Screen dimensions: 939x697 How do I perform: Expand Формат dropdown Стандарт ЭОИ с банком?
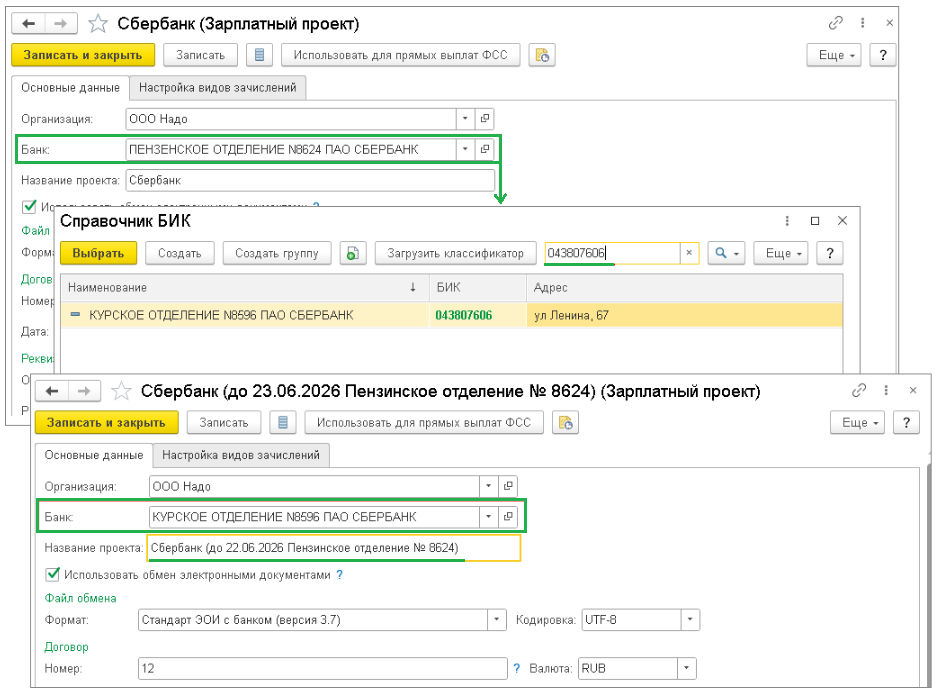tap(496, 620)
